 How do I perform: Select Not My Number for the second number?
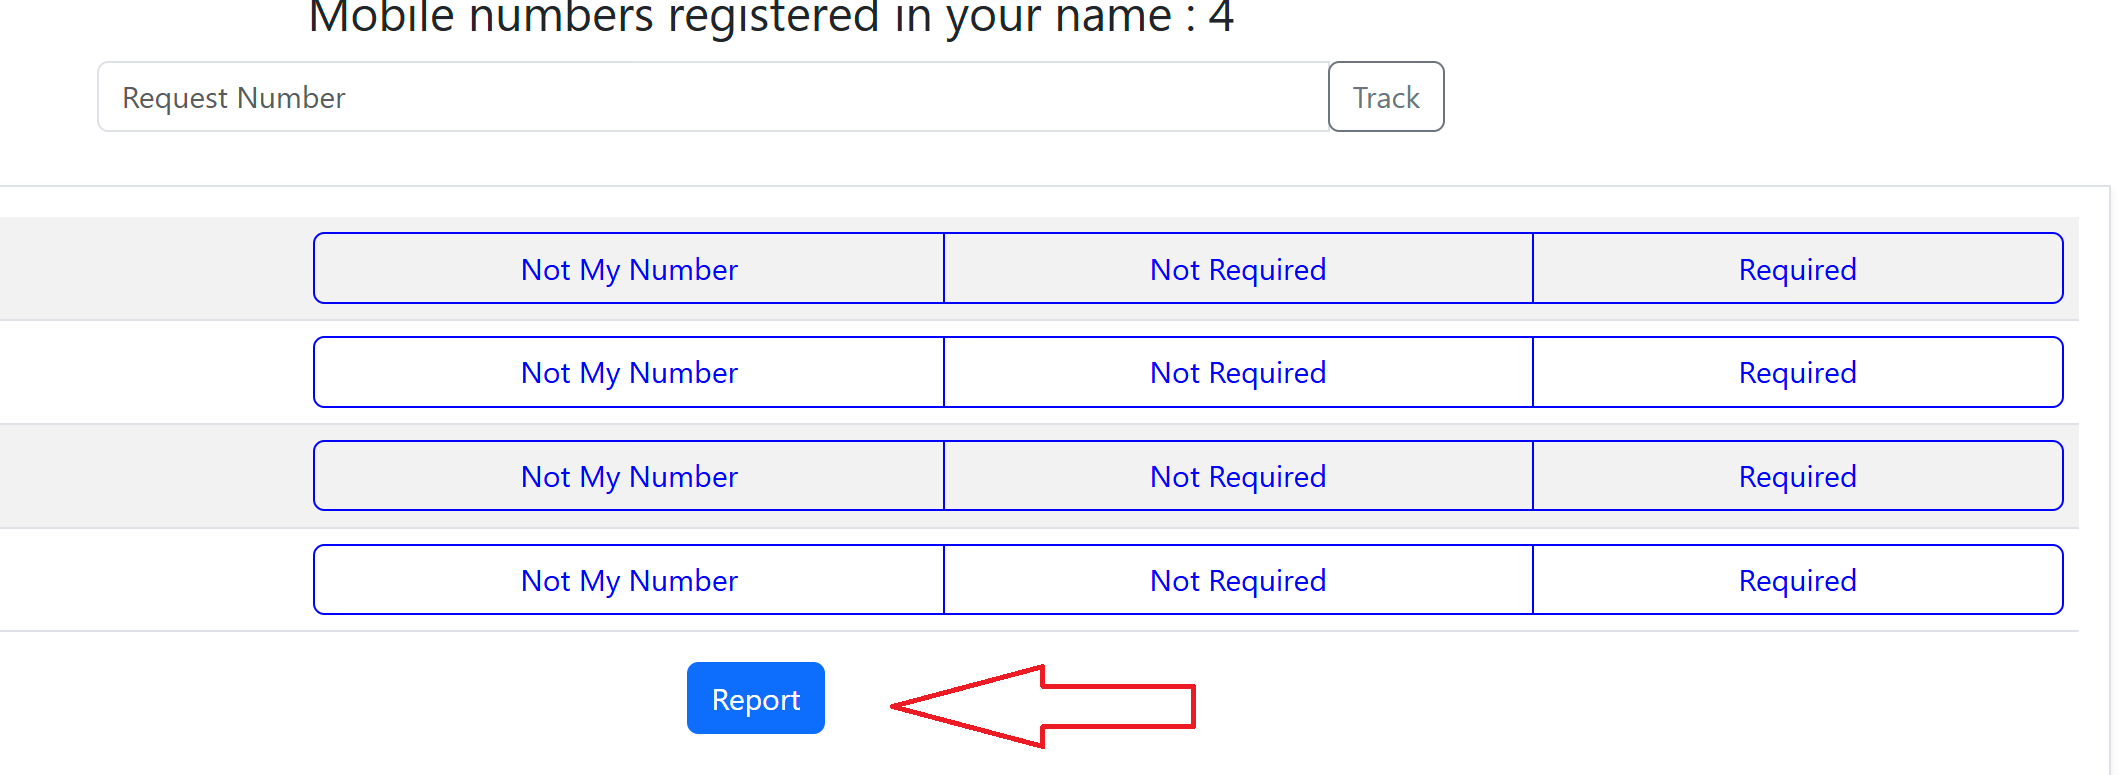(x=628, y=372)
